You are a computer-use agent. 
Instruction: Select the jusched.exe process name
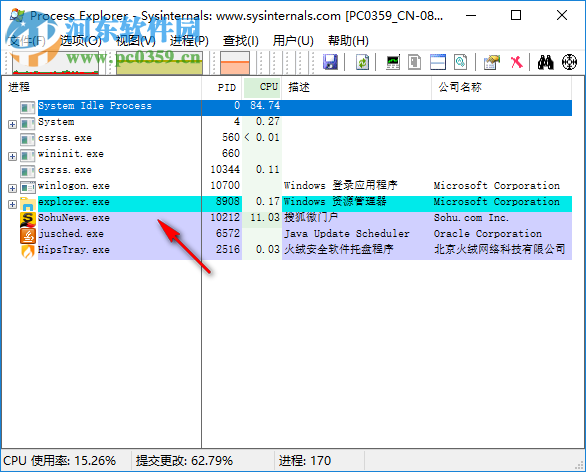[71, 234]
